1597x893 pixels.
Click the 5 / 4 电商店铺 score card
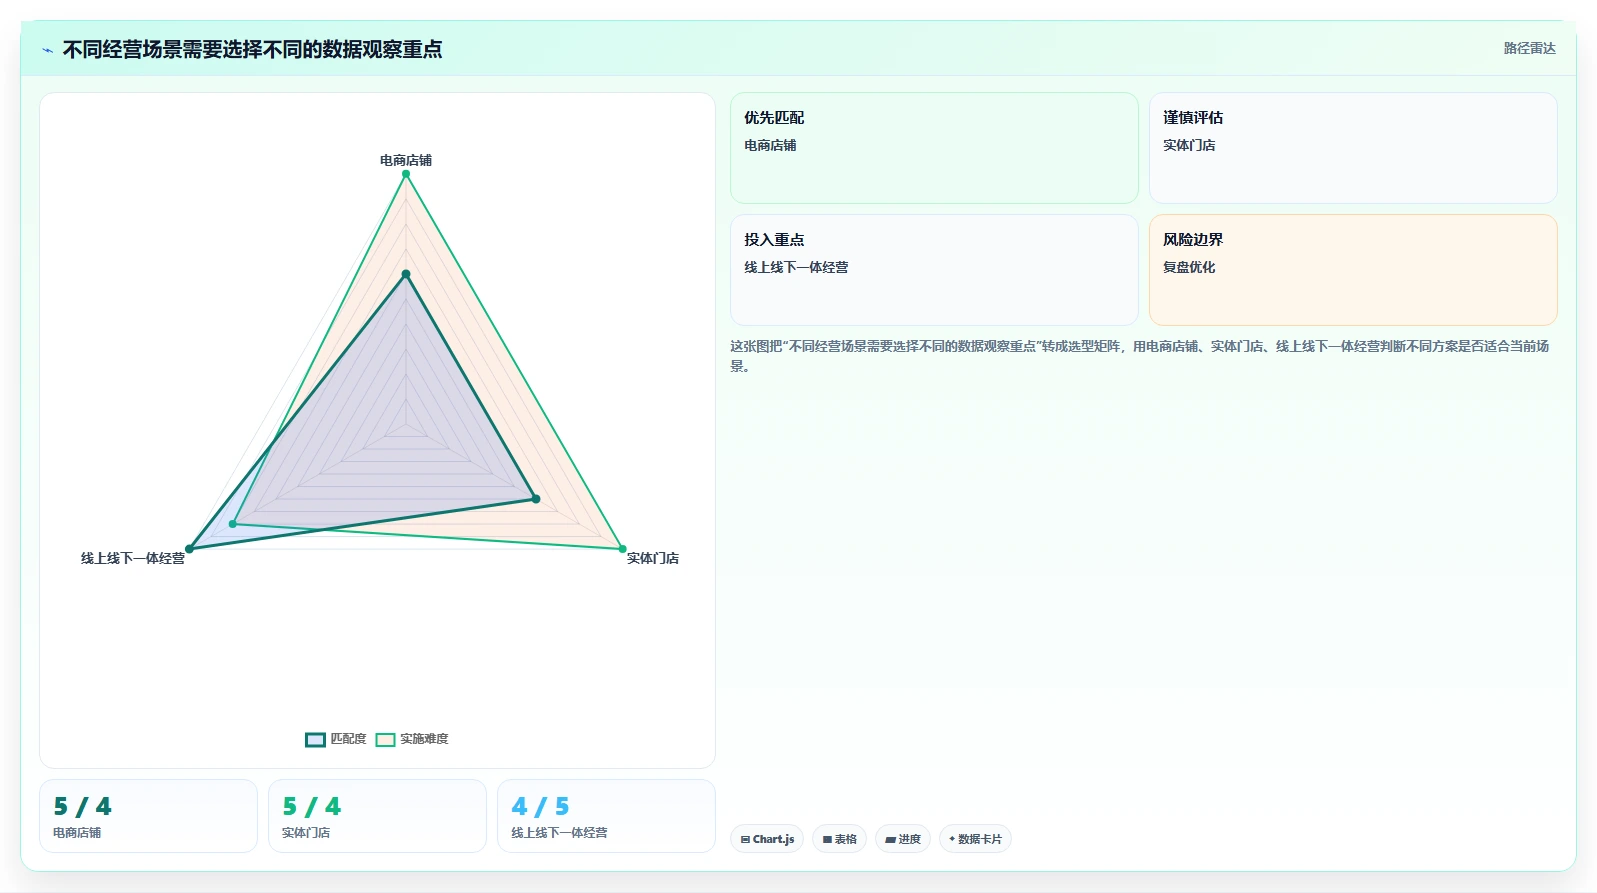tap(148, 816)
